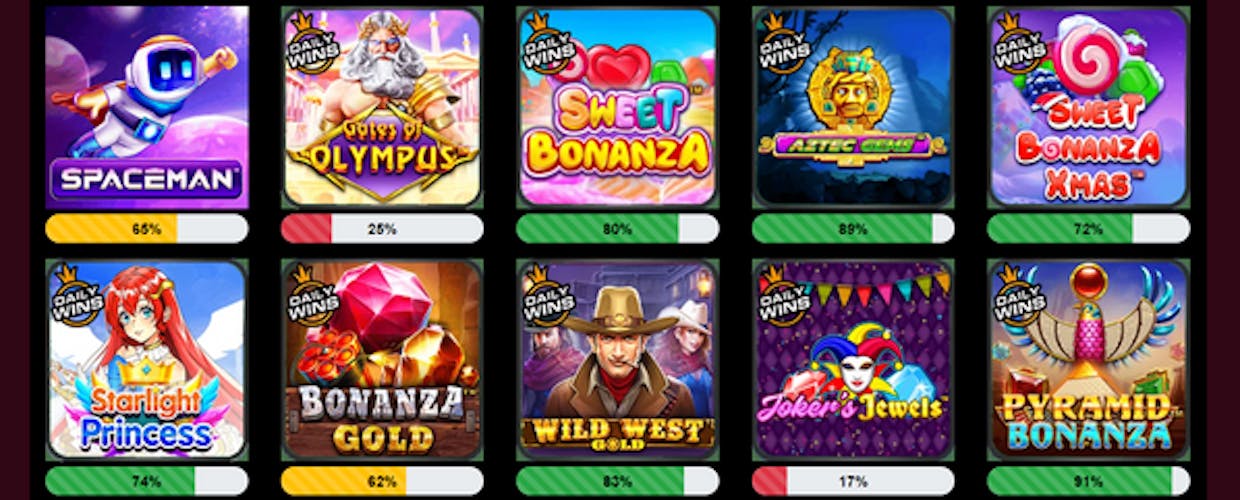
Task: Choose Sweet Bonanza Xmas game
Action: [1088, 107]
